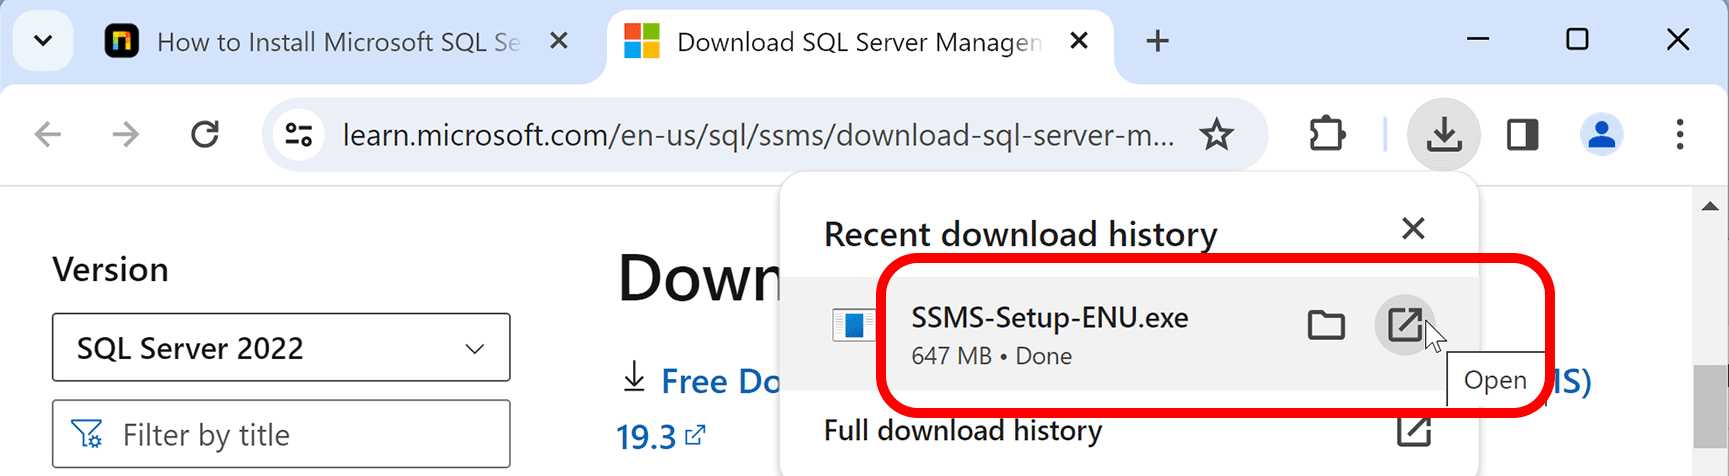Click the Filter by title field
Viewport: 1729px width, 476px height.
(281, 434)
